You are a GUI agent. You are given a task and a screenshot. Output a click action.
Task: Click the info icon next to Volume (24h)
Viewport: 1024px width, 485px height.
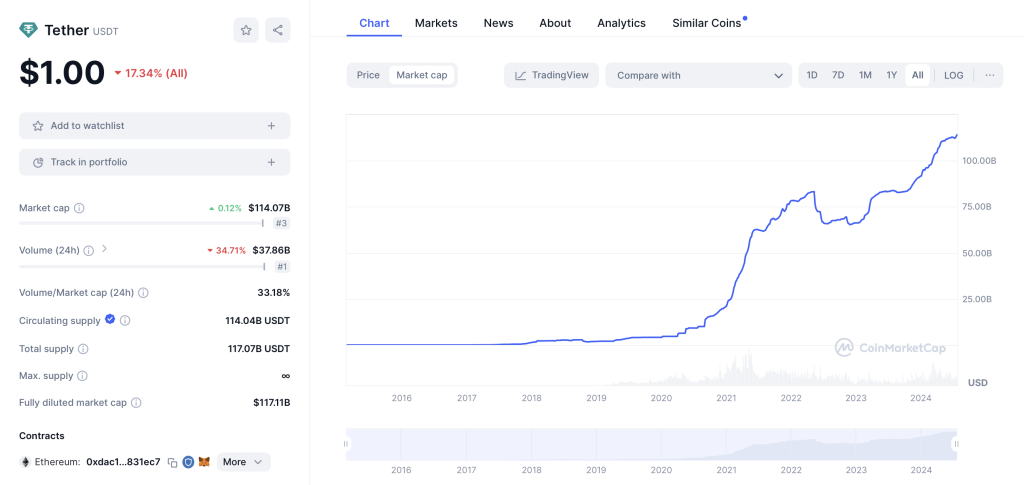pyautogui.click(x=89, y=250)
